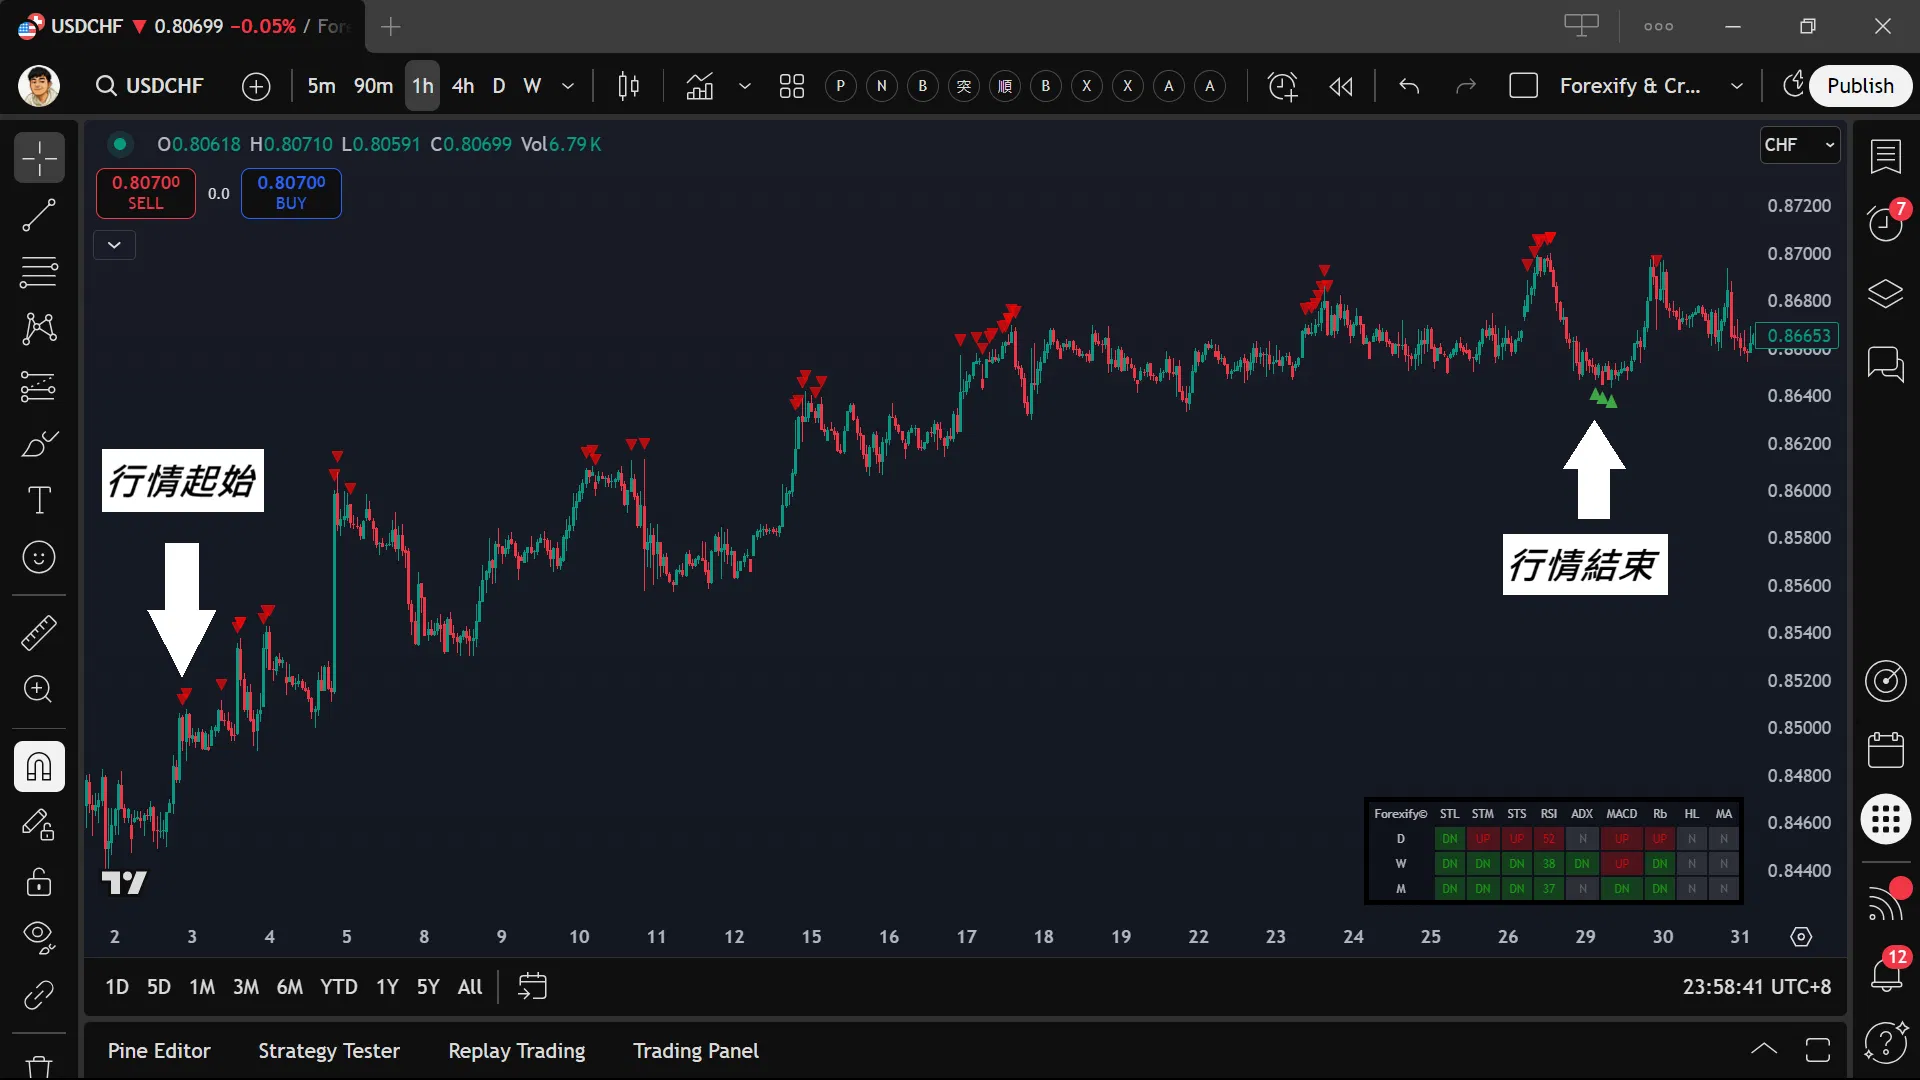This screenshot has width=1920, height=1080.
Task: Open the economic calendar icon
Action: [x=1886, y=750]
